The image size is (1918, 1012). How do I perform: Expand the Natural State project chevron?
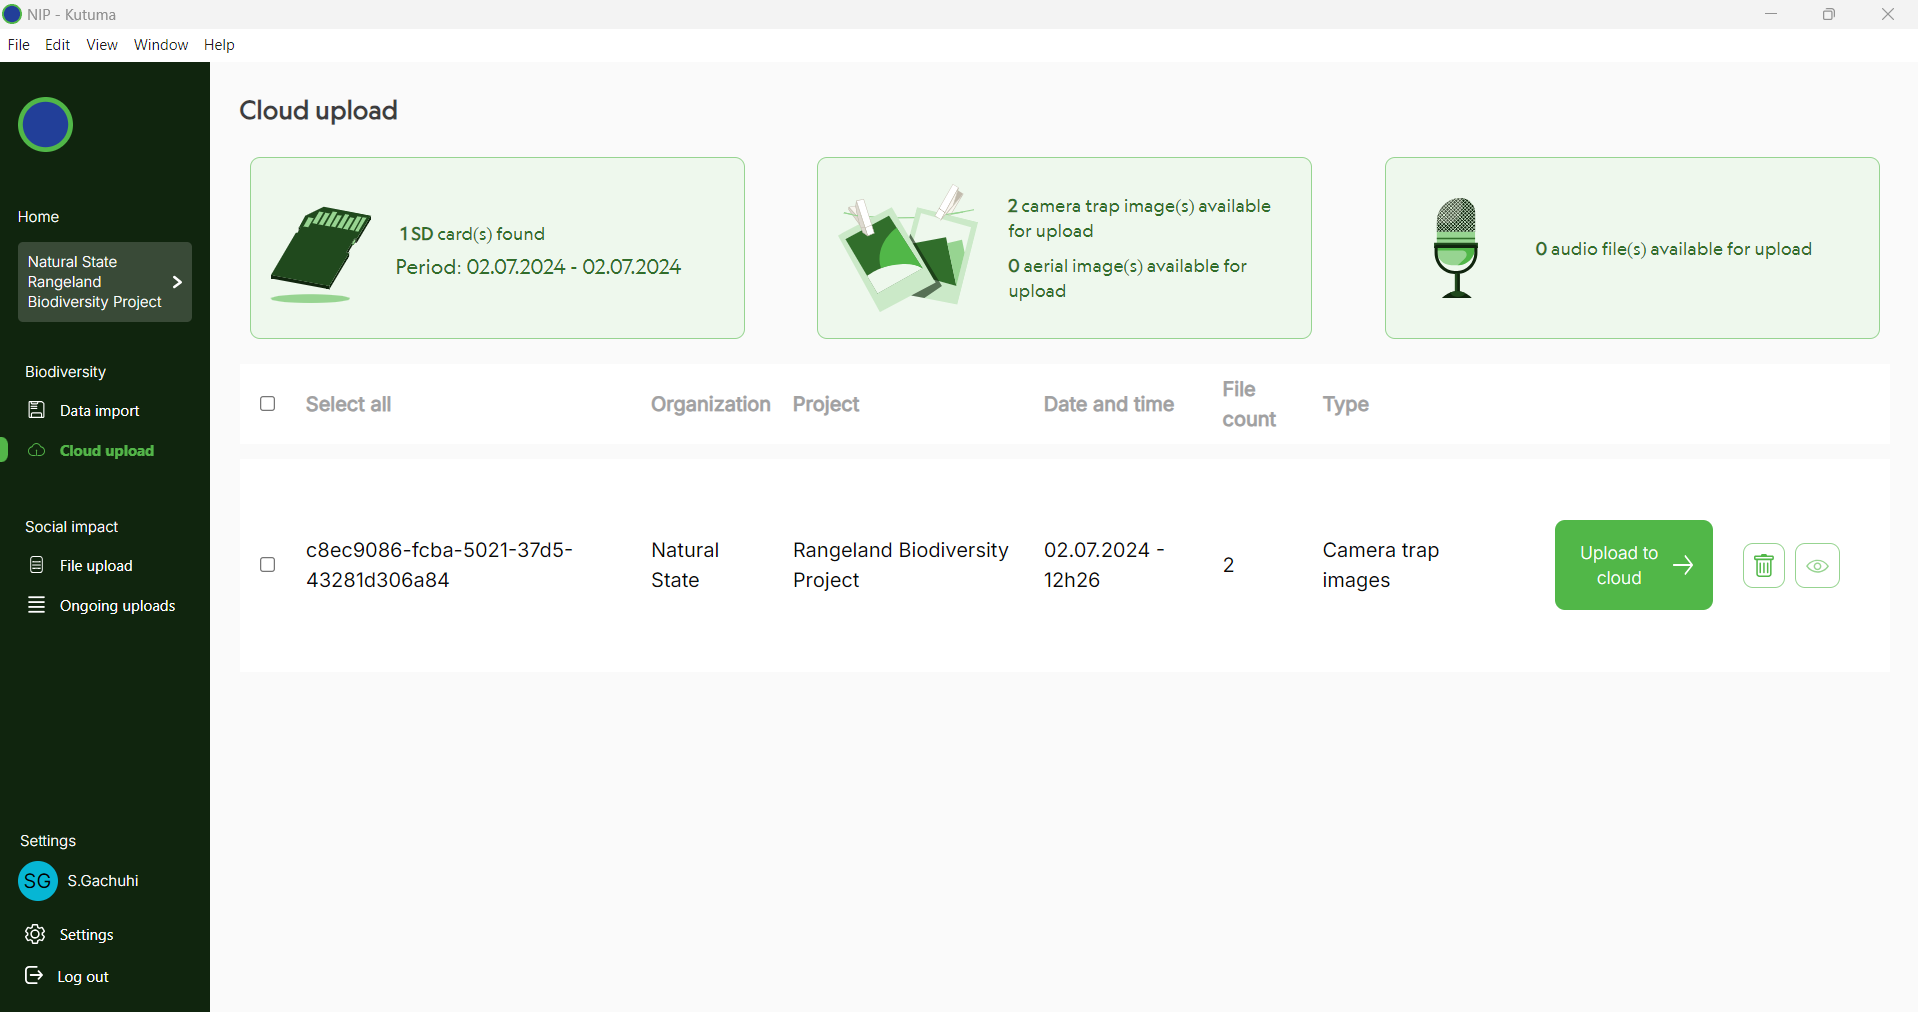point(177,282)
